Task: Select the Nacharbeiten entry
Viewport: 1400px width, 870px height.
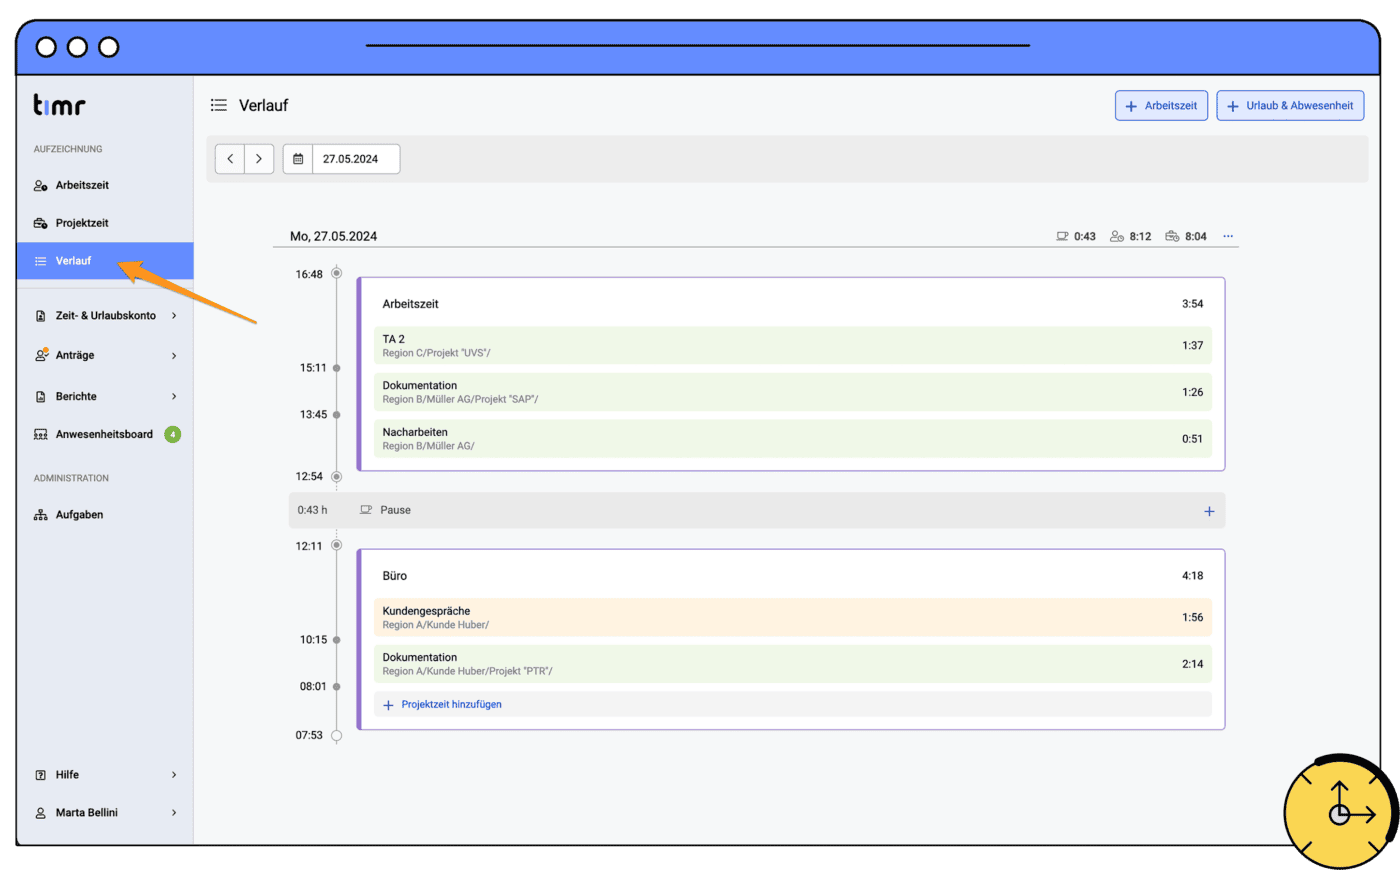Action: [x=792, y=439]
